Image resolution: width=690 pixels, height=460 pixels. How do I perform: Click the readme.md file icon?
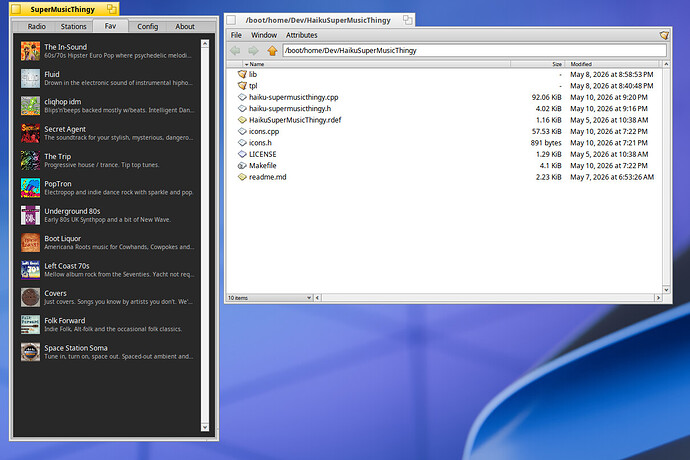[242, 177]
